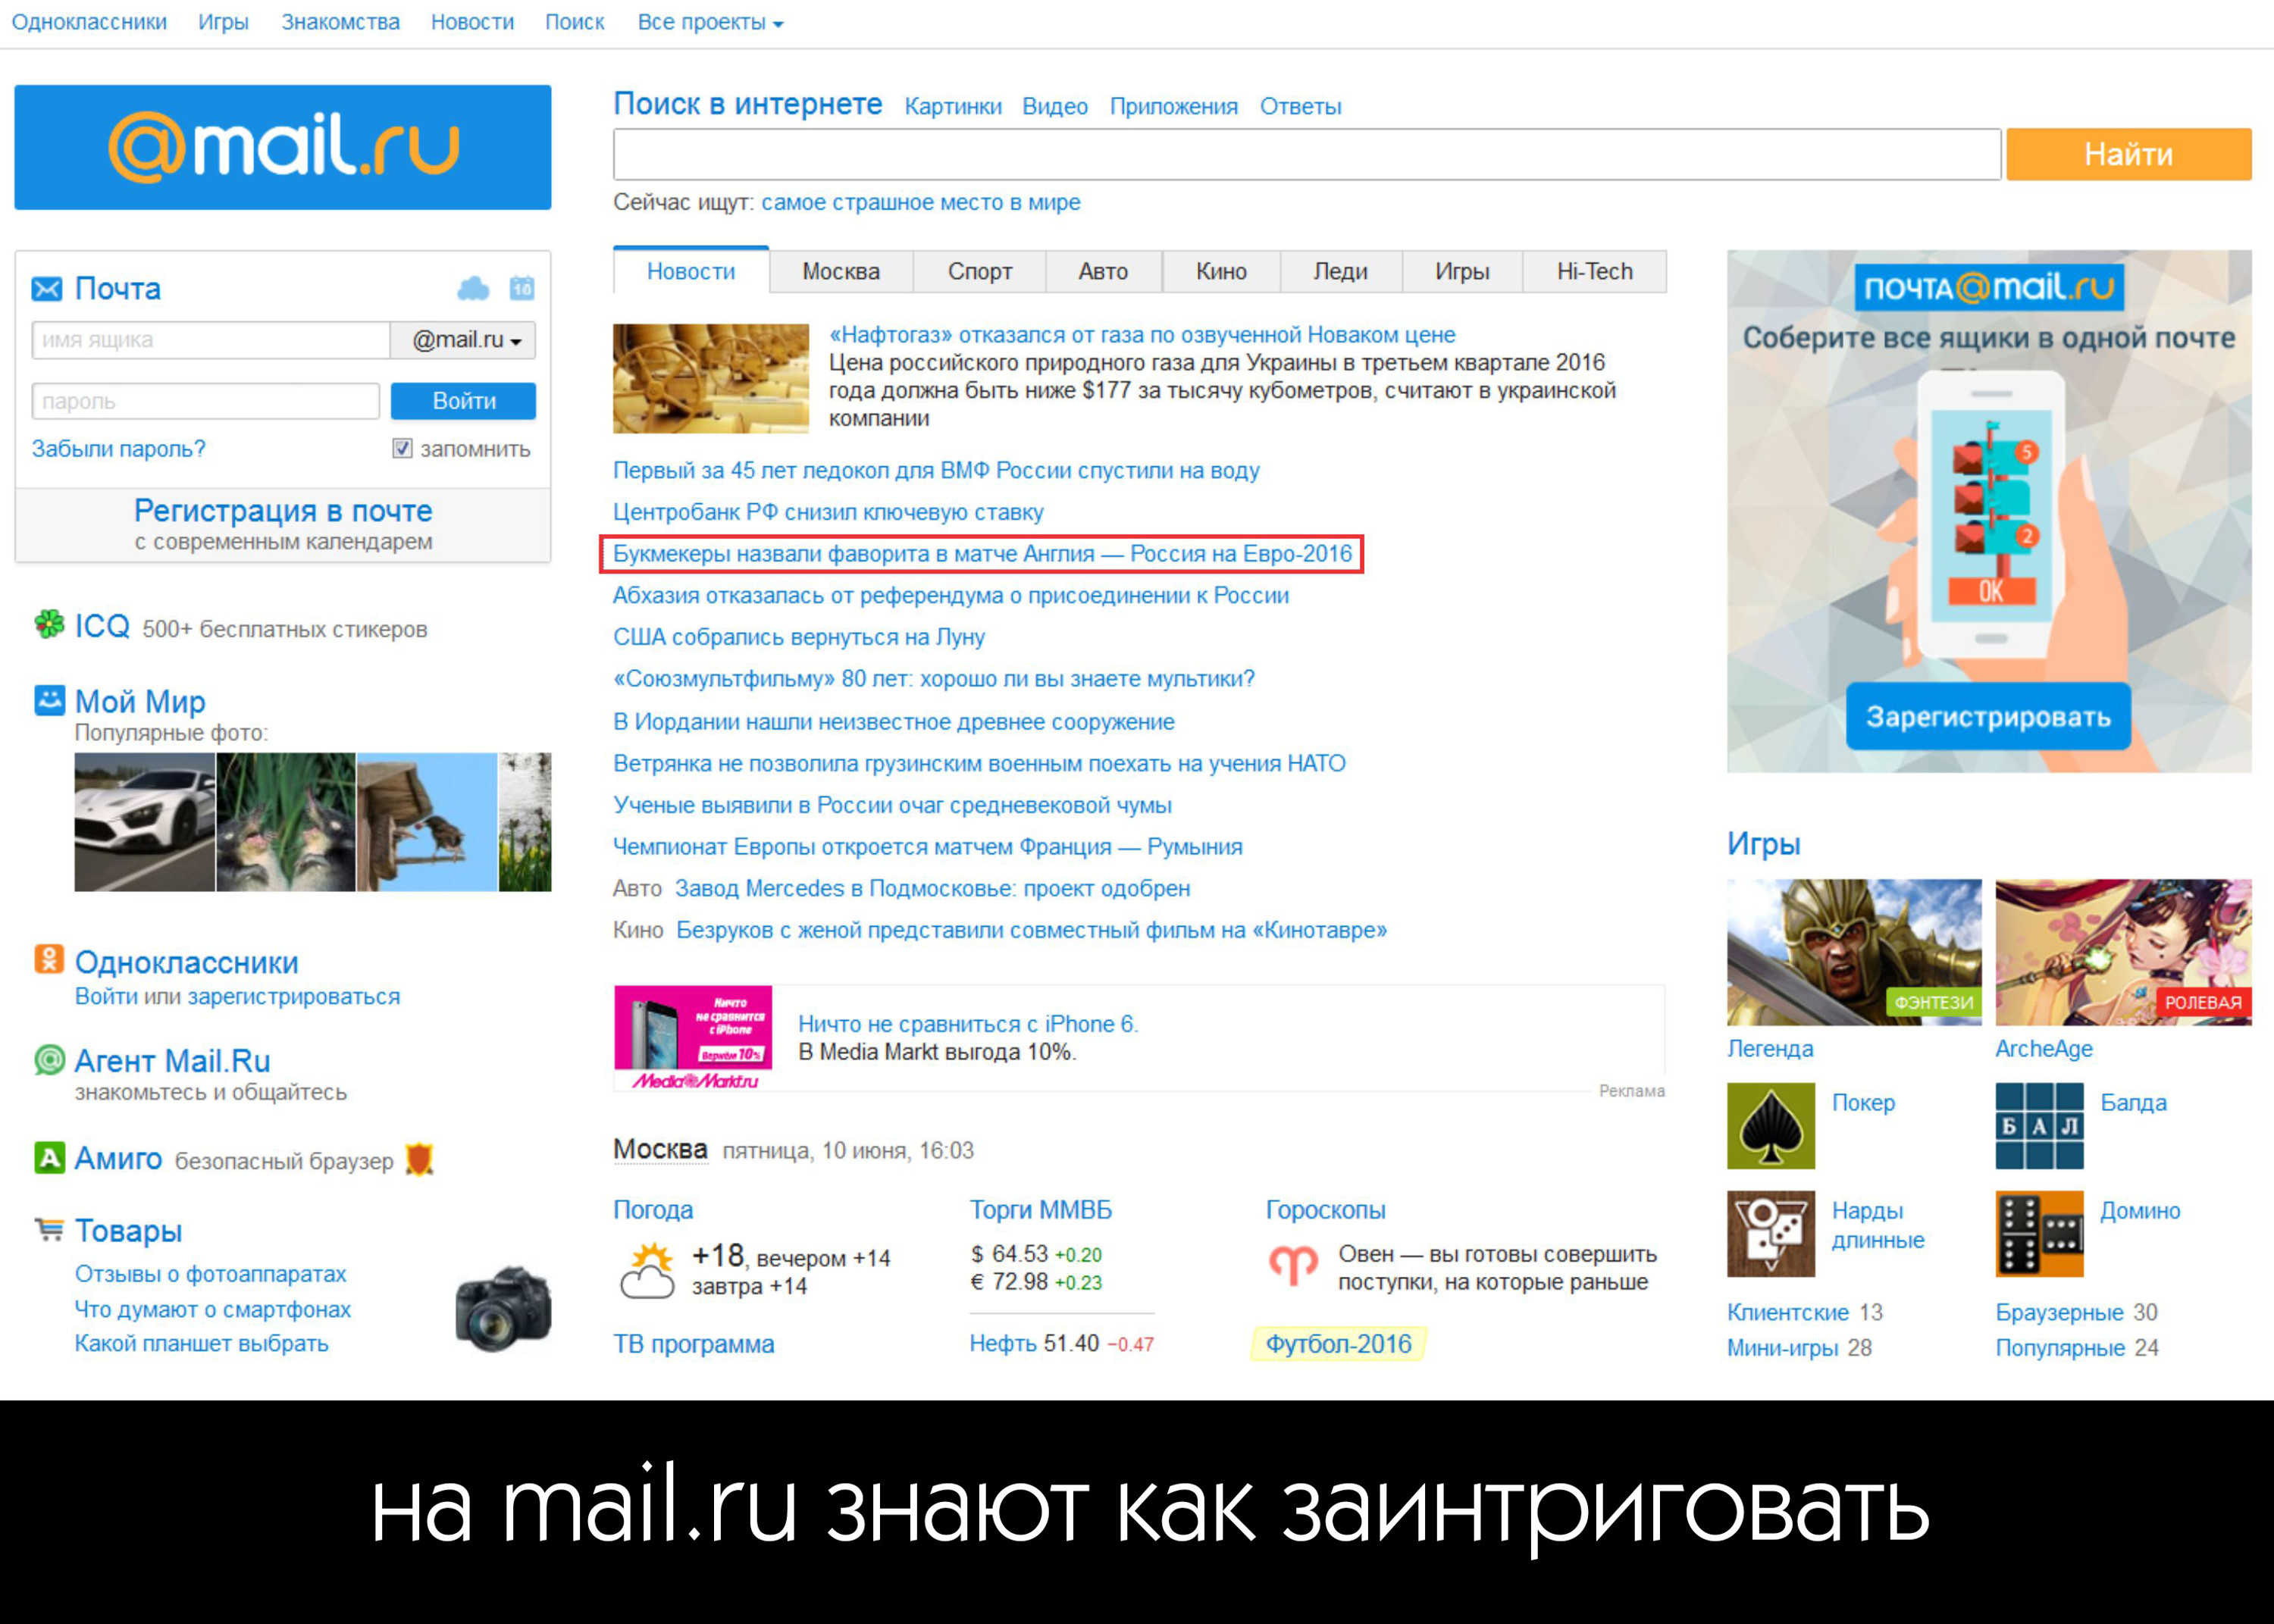Switch to the Спорт tab
This screenshot has width=2274, height=1624.
[x=980, y=271]
